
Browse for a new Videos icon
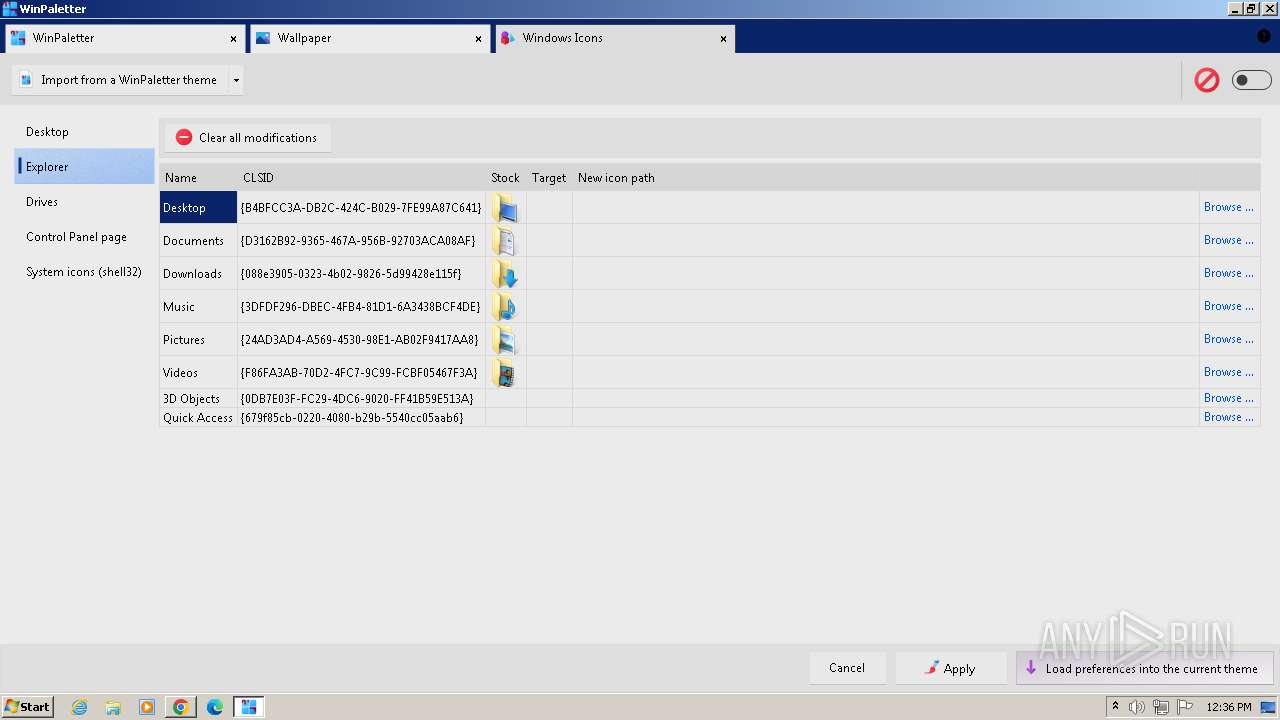[x=1229, y=372]
